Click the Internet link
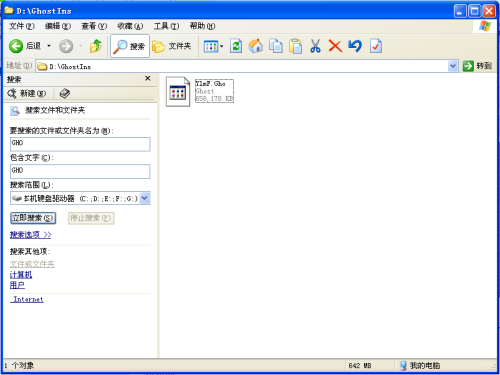 27,299
